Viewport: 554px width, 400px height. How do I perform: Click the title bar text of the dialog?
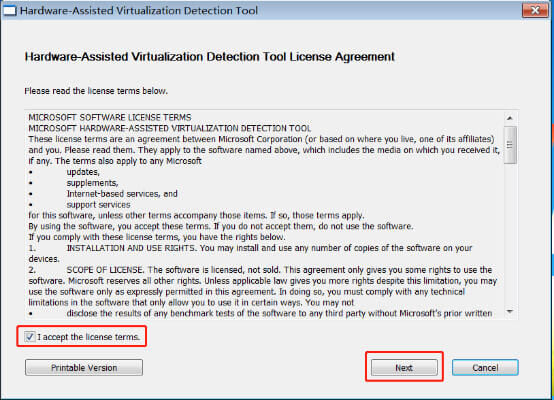pos(138,11)
